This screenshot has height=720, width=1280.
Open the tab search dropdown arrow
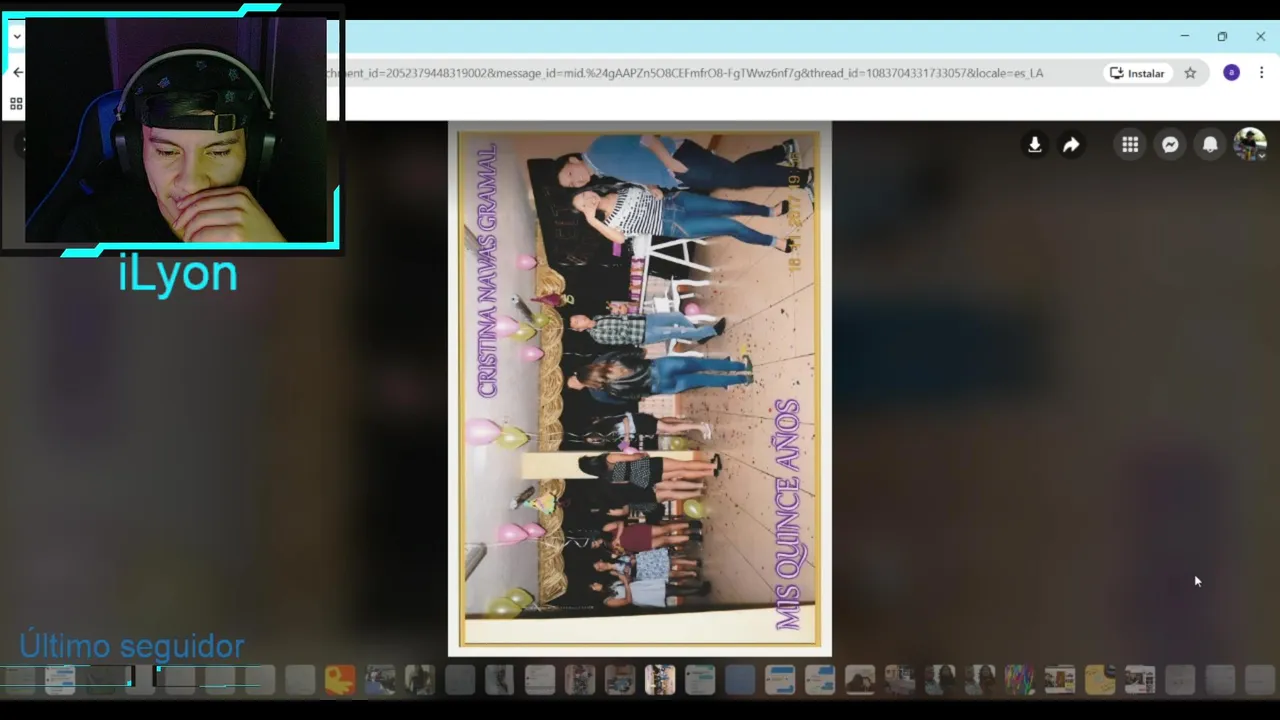(16, 37)
